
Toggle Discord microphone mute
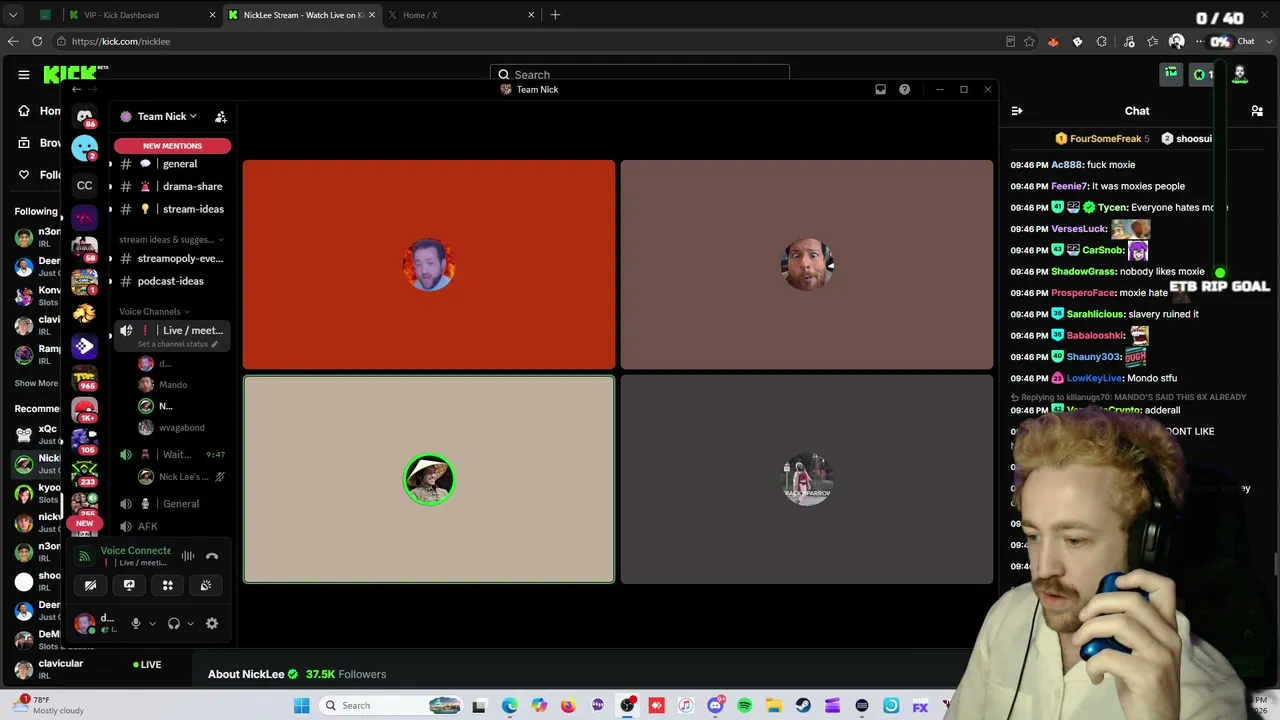click(136, 623)
